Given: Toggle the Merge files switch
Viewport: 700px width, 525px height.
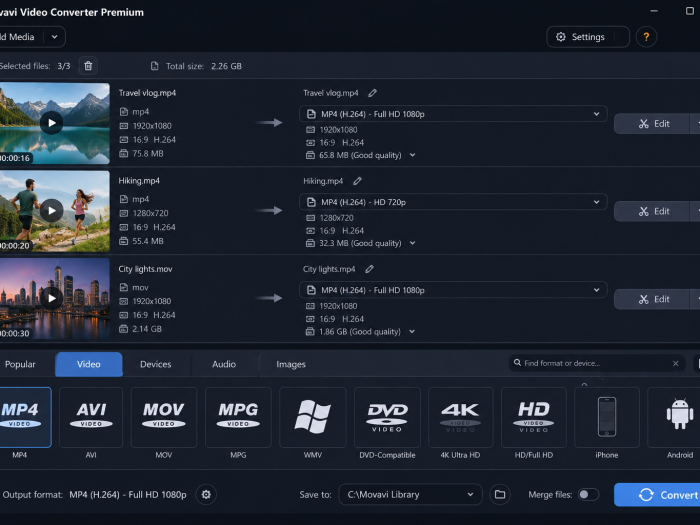Looking at the screenshot, I should (588, 495).
